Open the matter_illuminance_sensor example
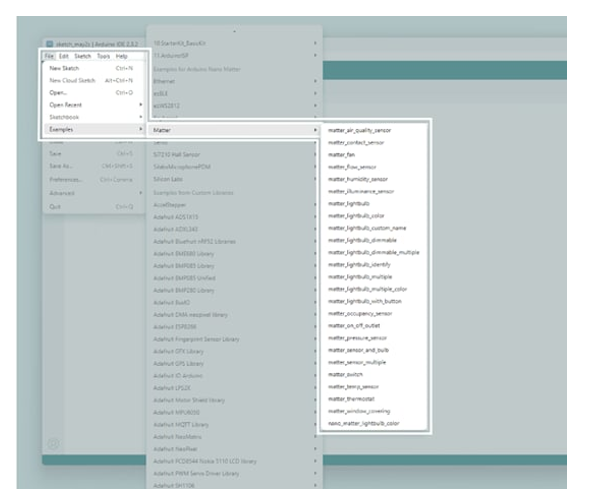 [x=375, y=191]
